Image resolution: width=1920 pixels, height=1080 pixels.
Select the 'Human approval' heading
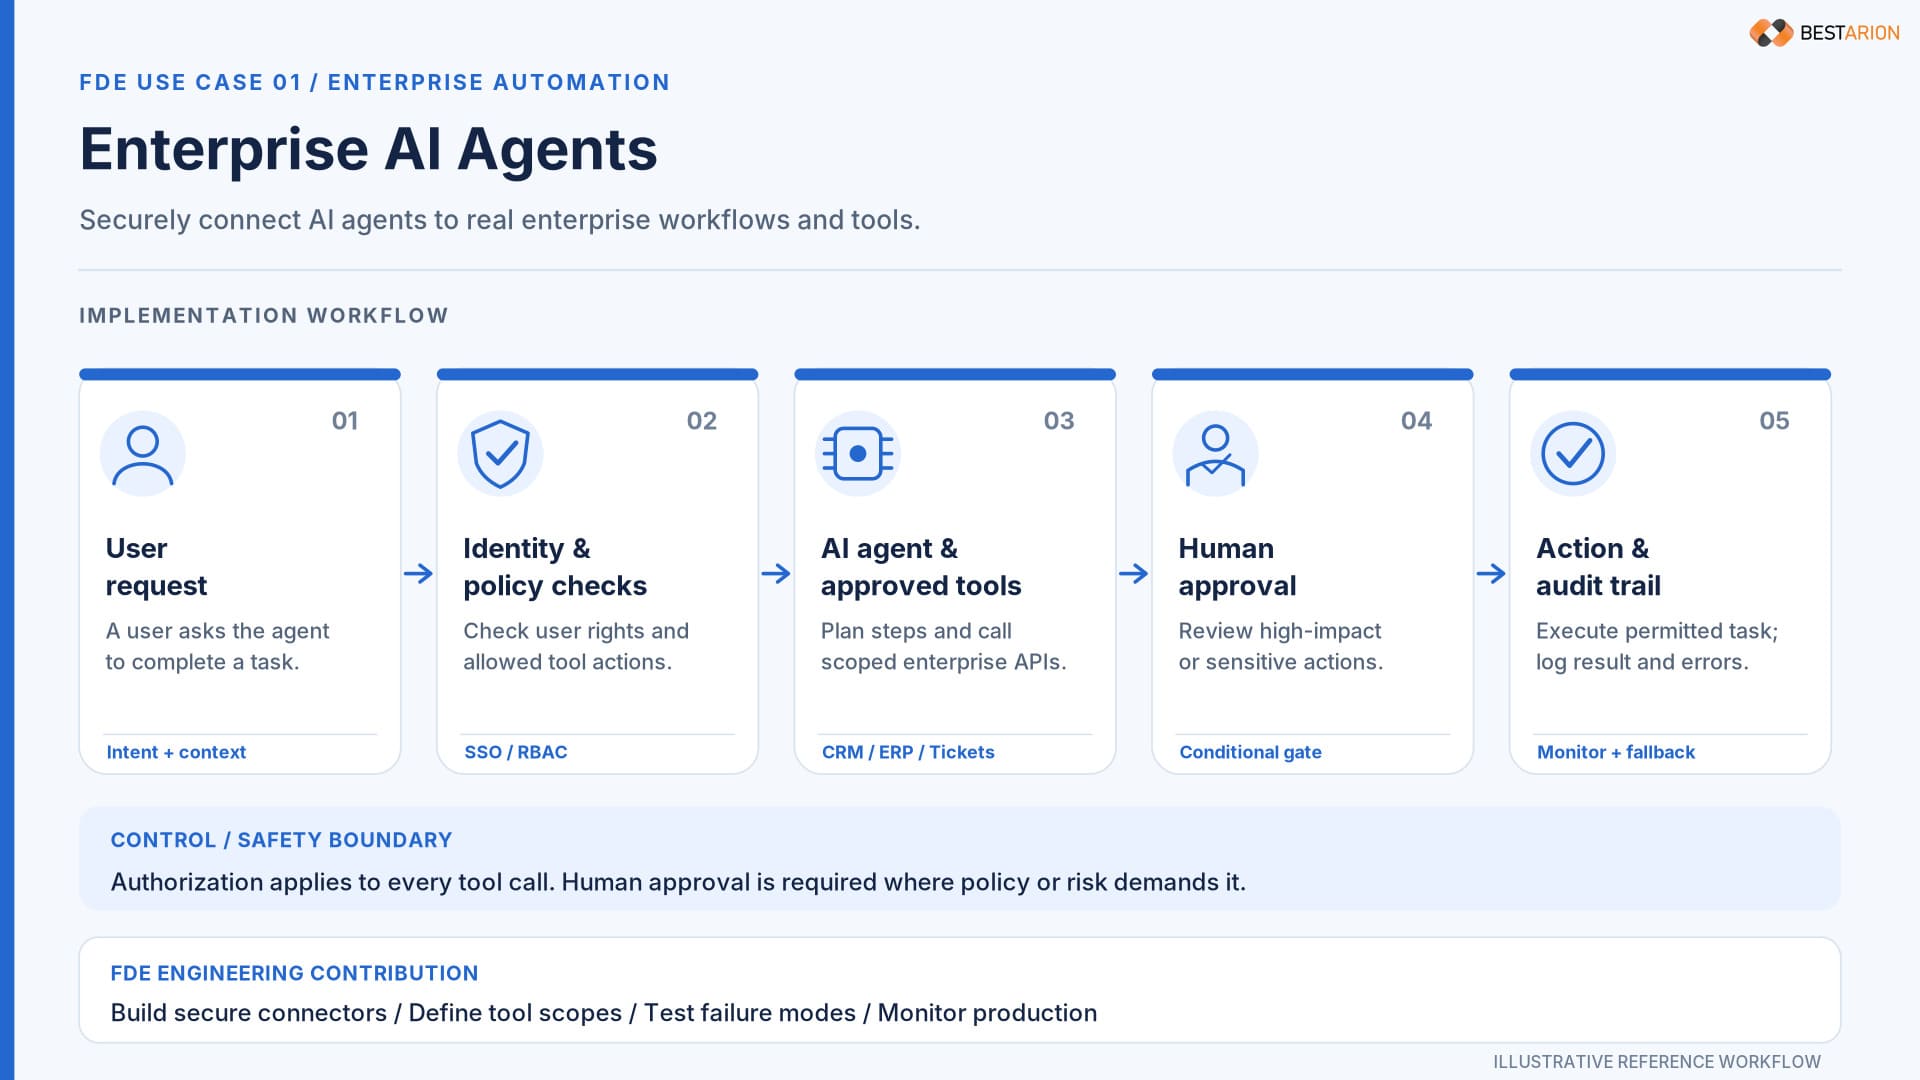tap(1237, 567)
